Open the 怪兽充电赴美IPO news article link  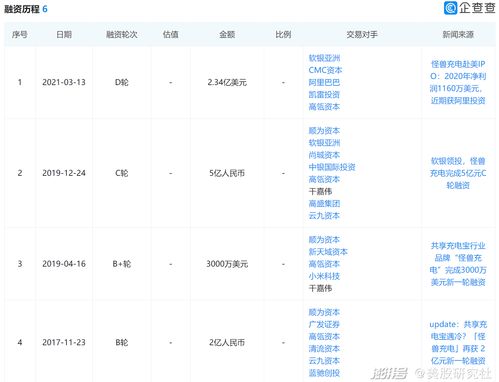(x=458, y=82)
